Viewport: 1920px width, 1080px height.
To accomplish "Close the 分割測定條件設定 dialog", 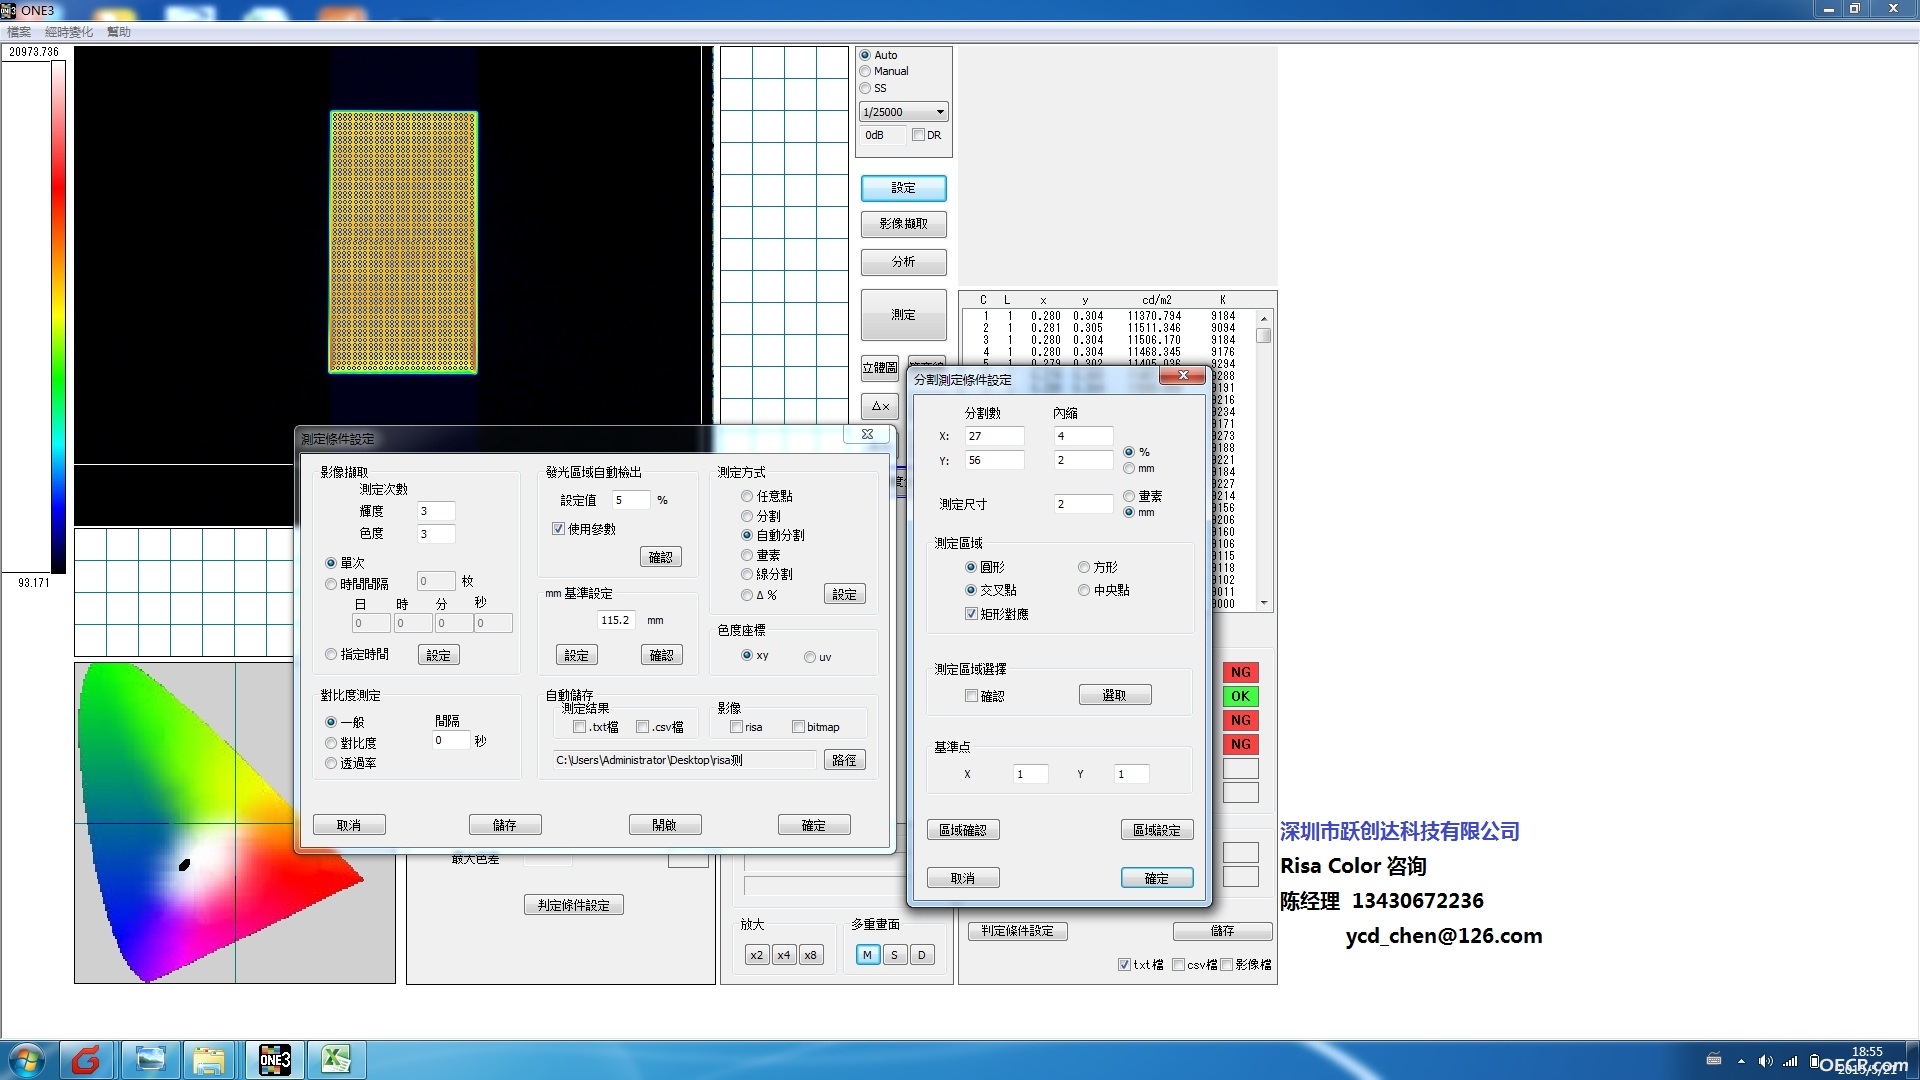I will click(x=1183, y=375).
